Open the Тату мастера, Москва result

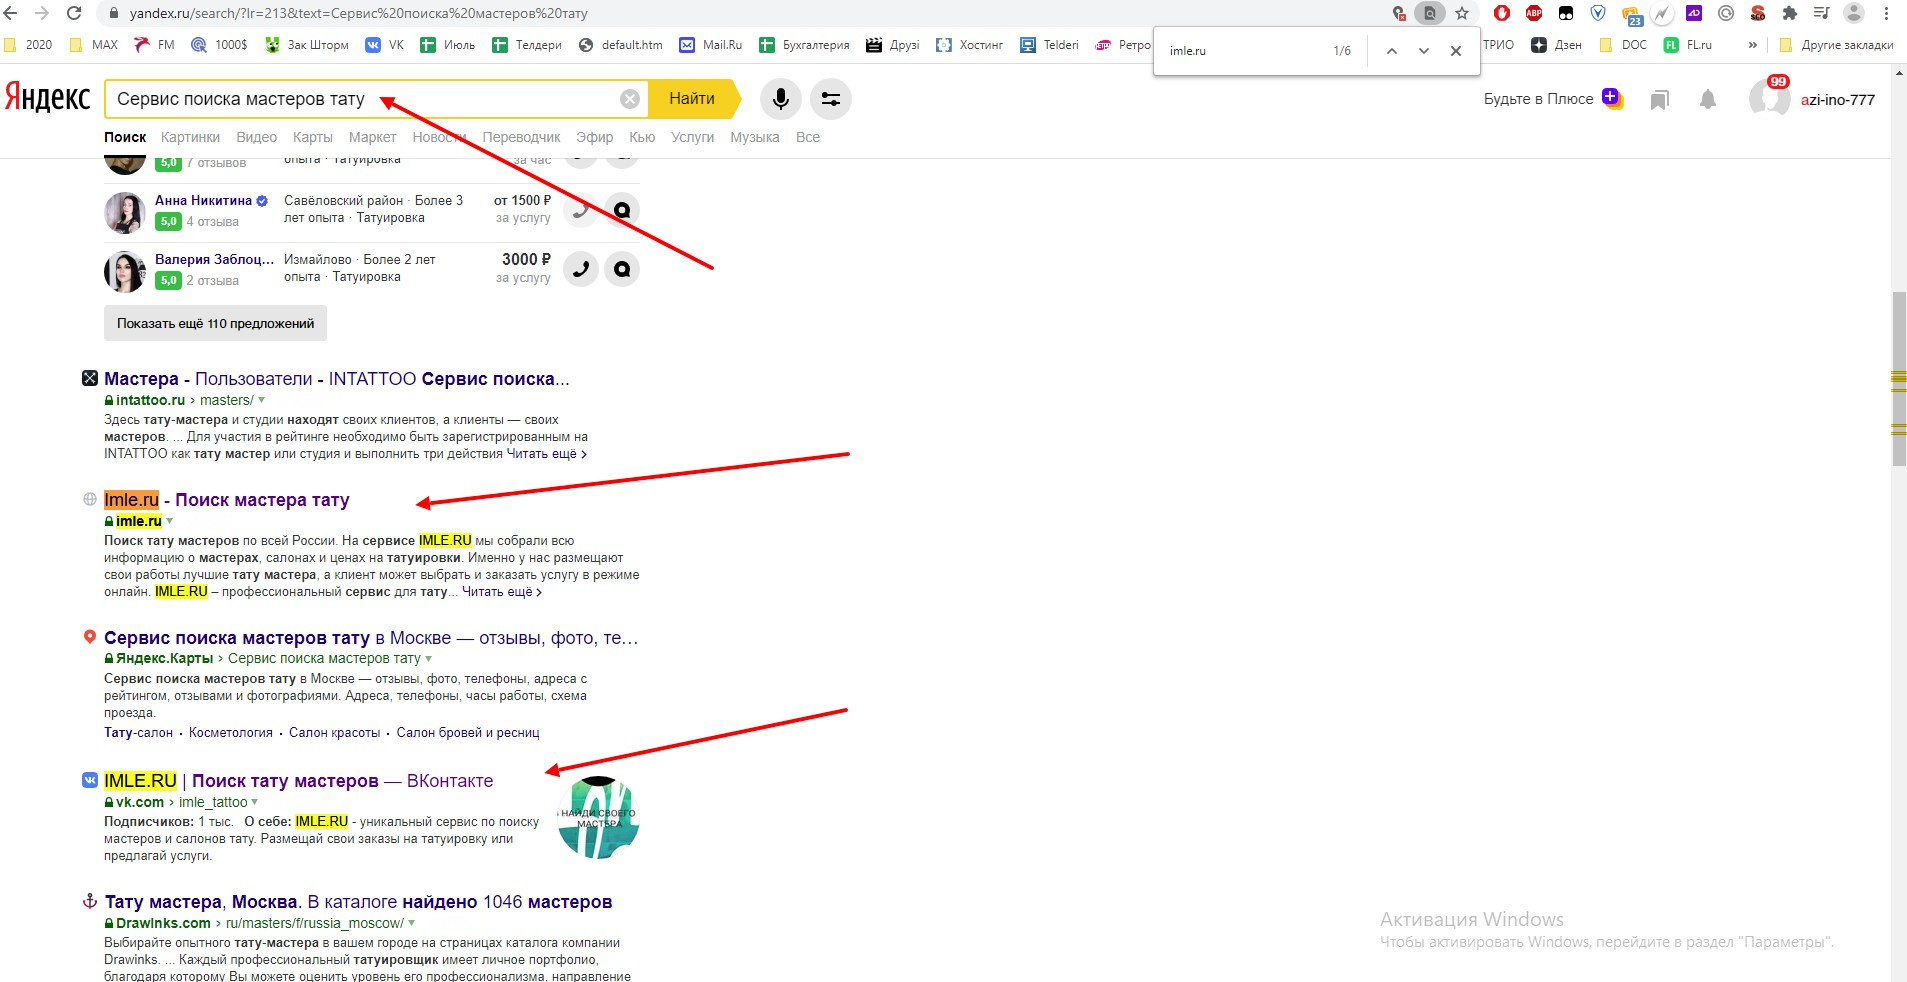tap(358, 902)
